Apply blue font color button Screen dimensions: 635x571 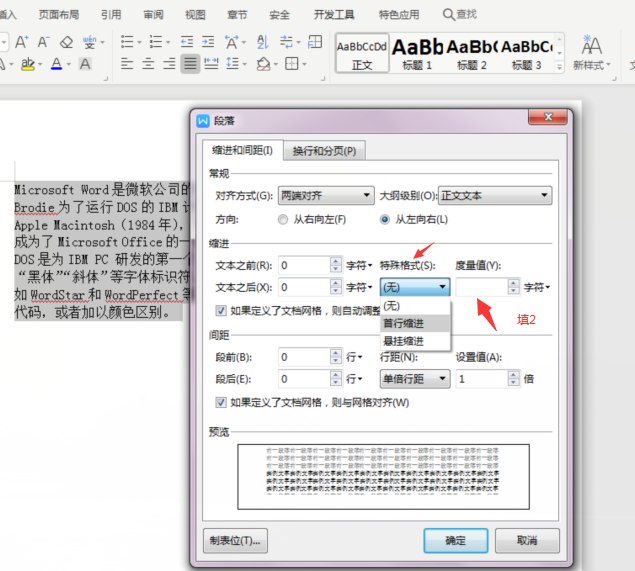(57, 64)
